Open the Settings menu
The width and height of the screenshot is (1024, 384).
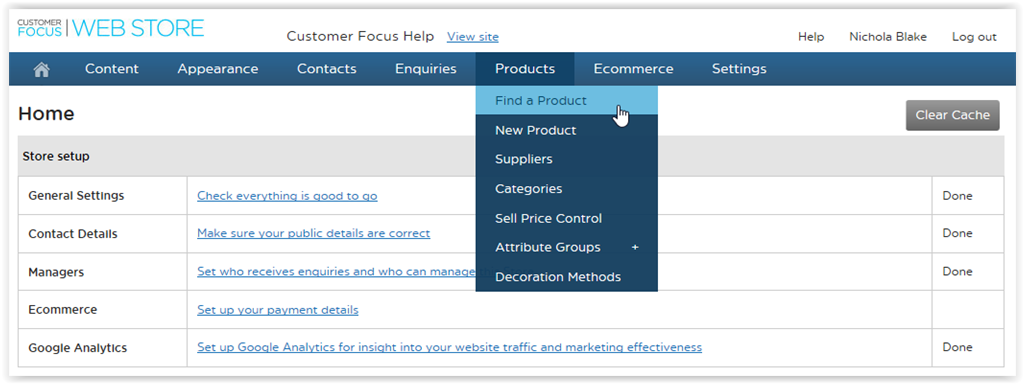click(739, 69)
